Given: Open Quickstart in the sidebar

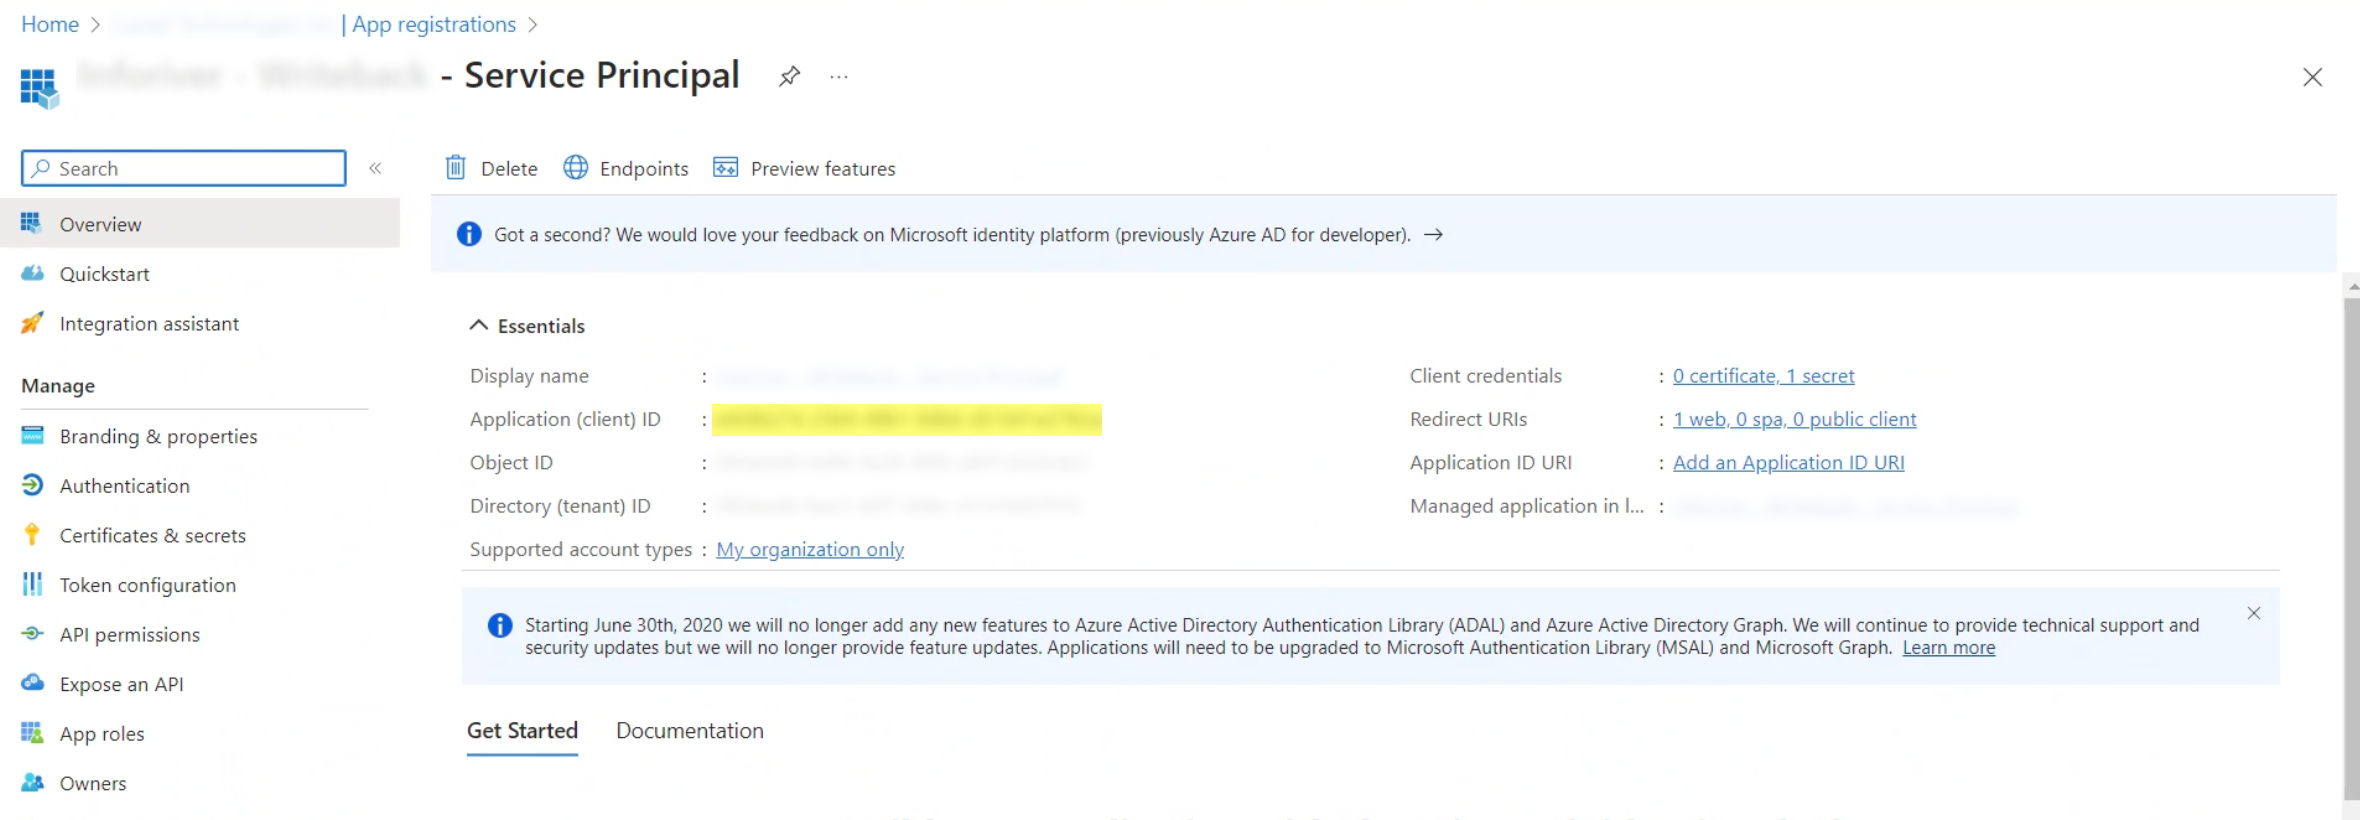Looking at the screenshot, I should [104, 274].
